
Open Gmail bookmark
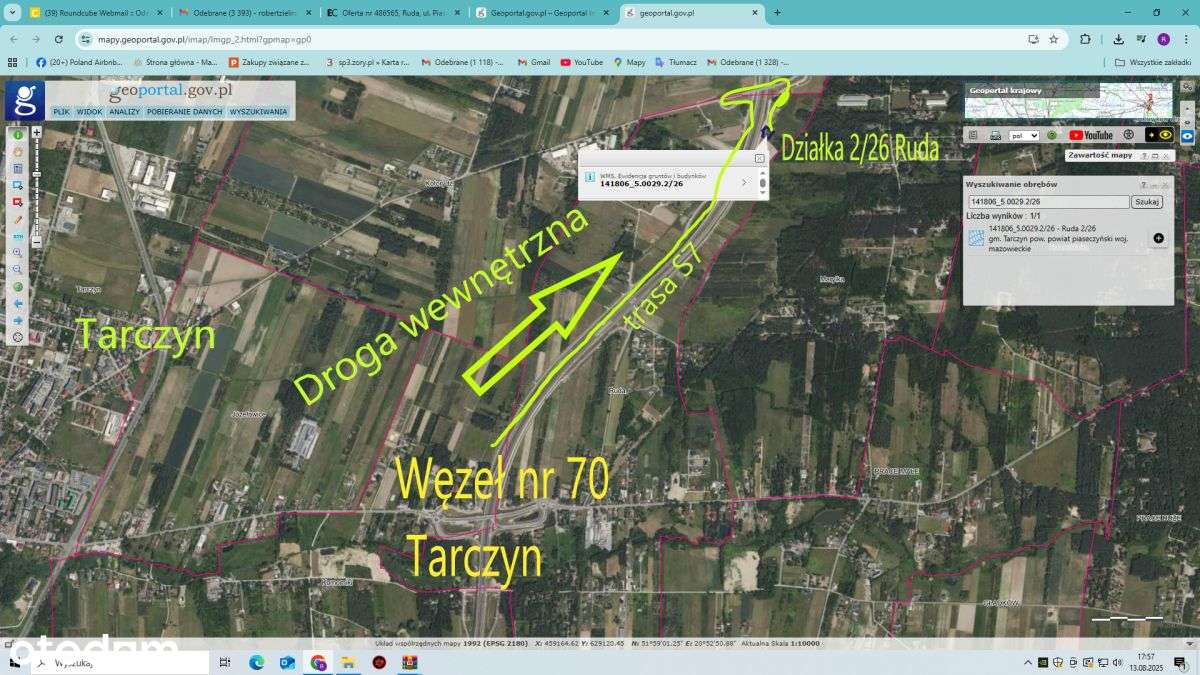click(x=534, y=62)
